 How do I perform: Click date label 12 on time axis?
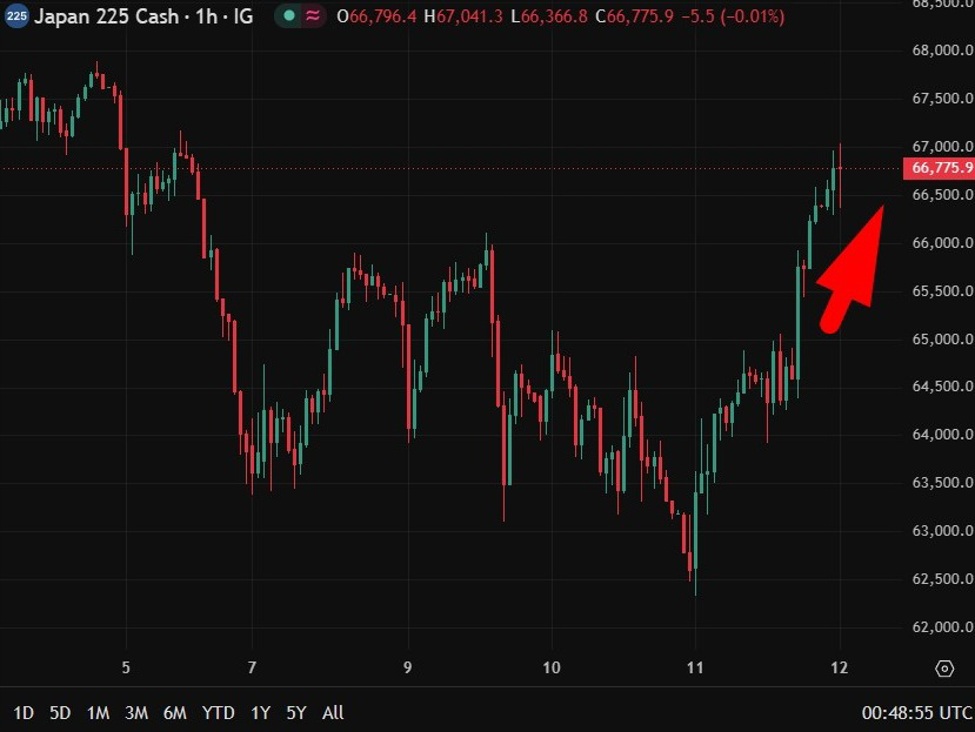click(x=839, y=668)
